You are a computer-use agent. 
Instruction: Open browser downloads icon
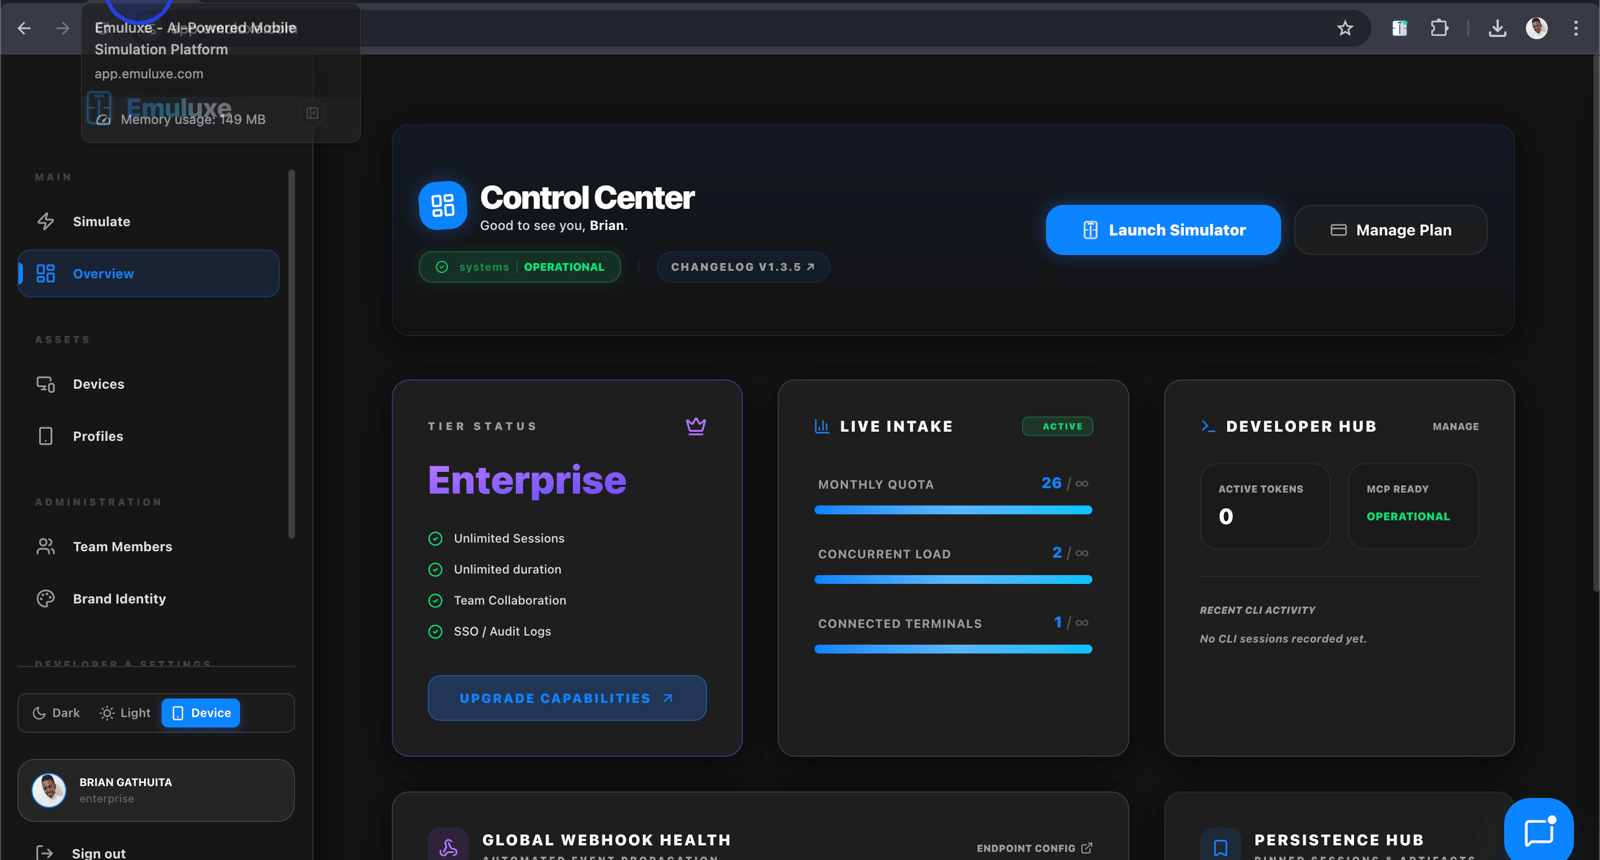click(1497, 28)
